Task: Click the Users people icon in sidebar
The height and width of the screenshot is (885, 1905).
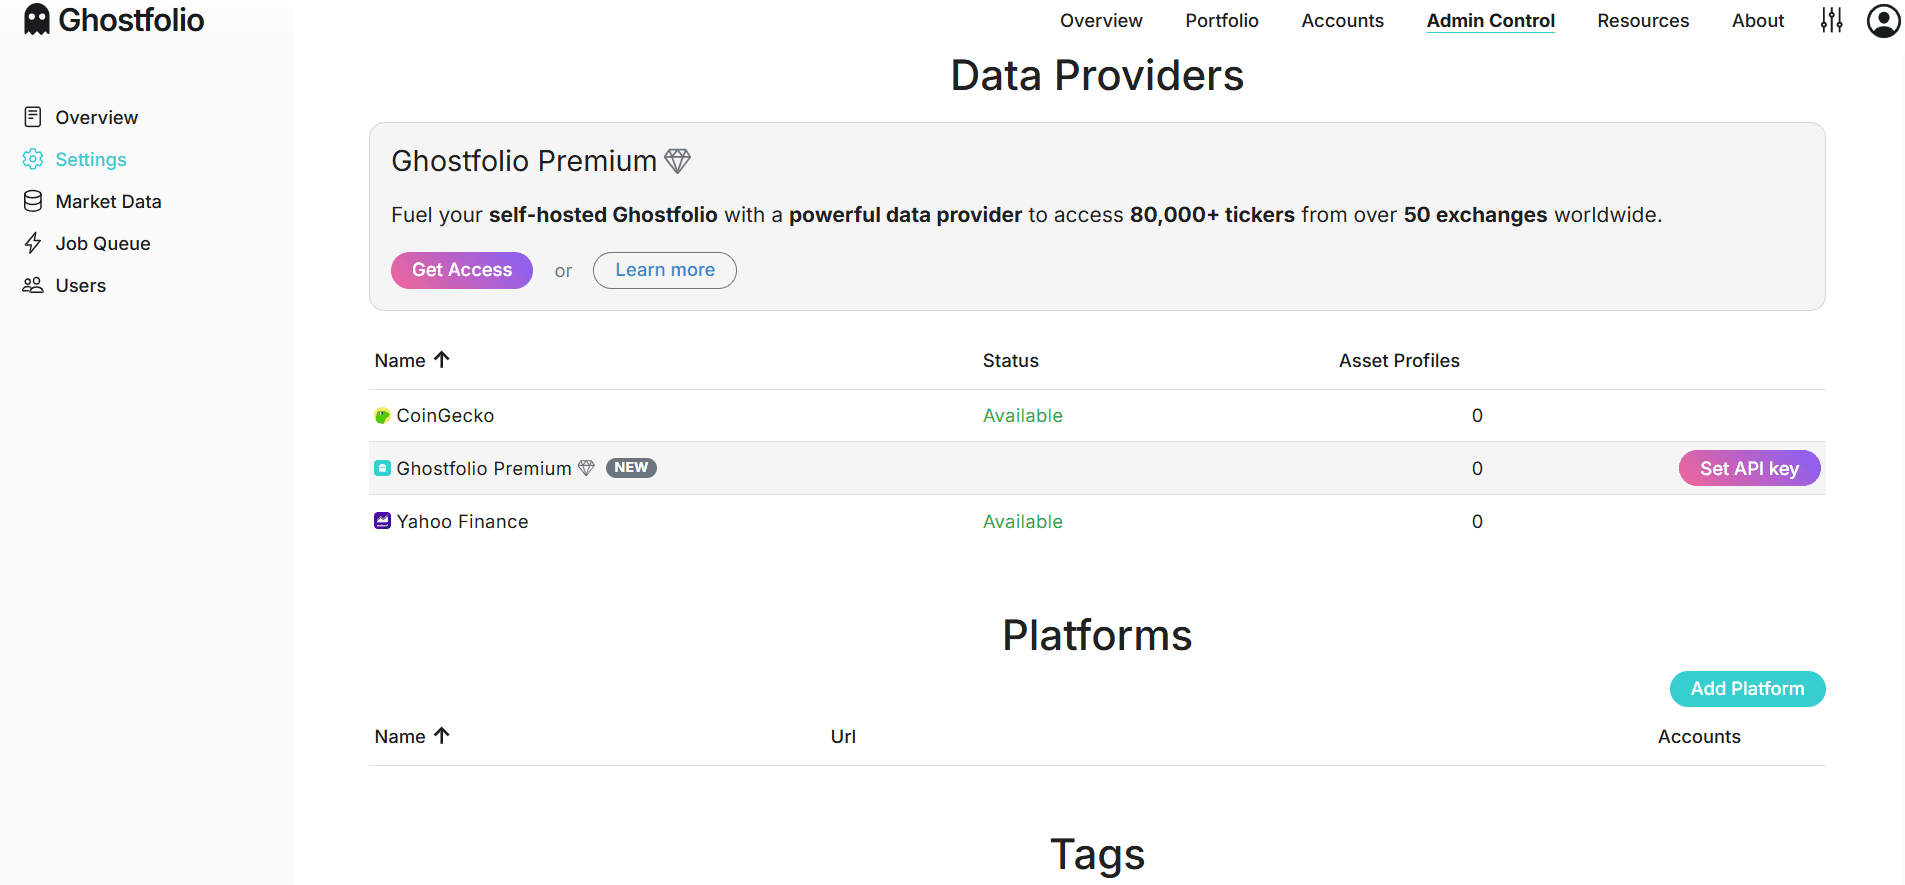Action: (x=33, y=285)
